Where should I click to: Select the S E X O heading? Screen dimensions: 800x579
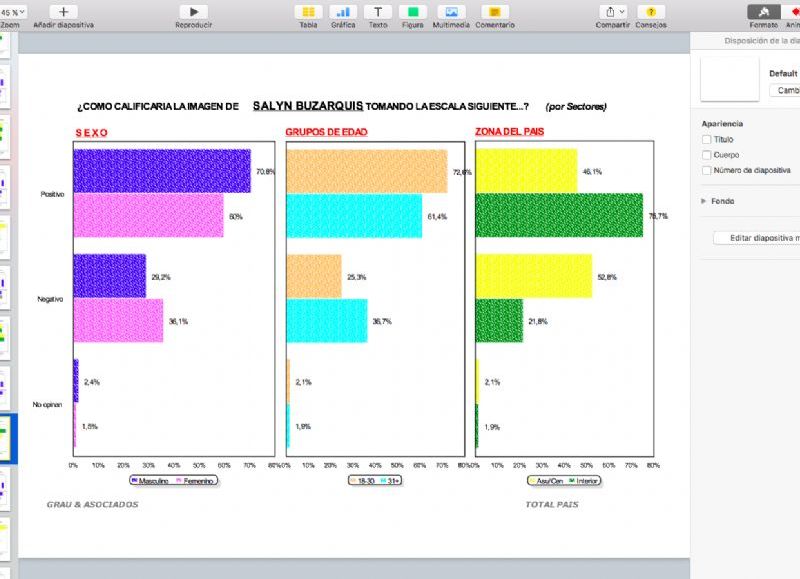click(92, 133)
